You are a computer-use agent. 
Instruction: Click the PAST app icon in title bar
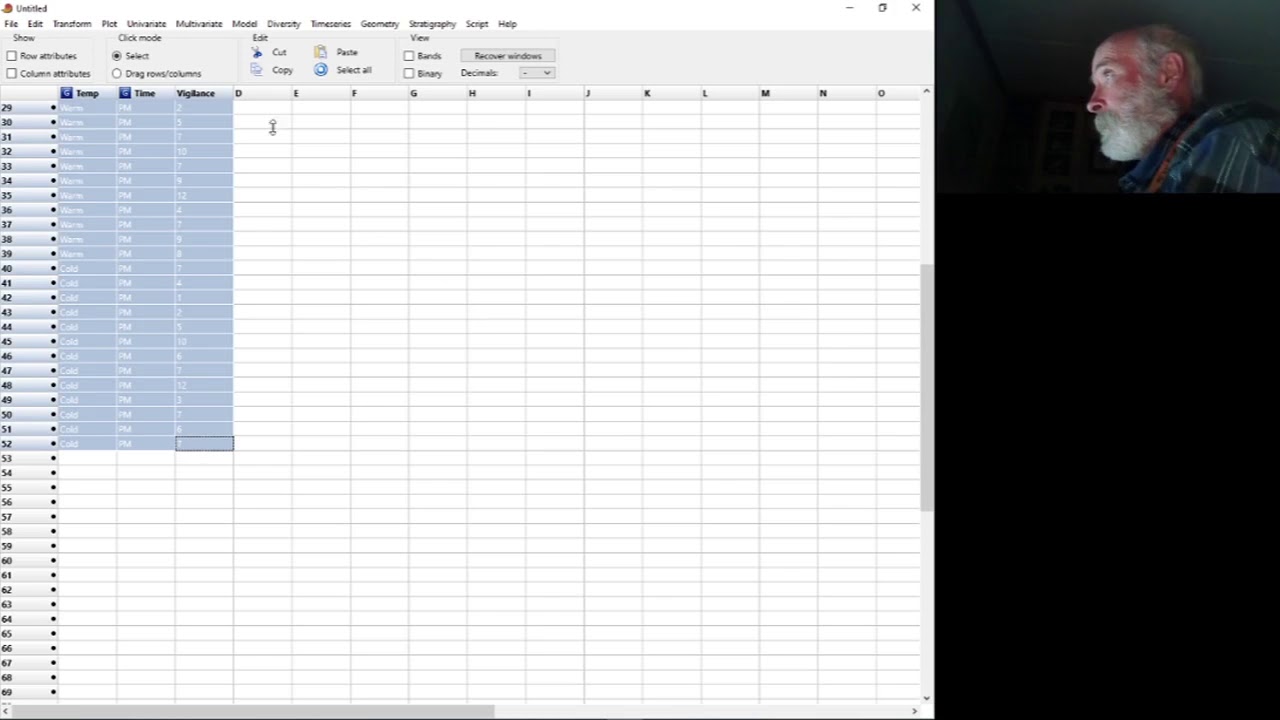coord(7,8)
